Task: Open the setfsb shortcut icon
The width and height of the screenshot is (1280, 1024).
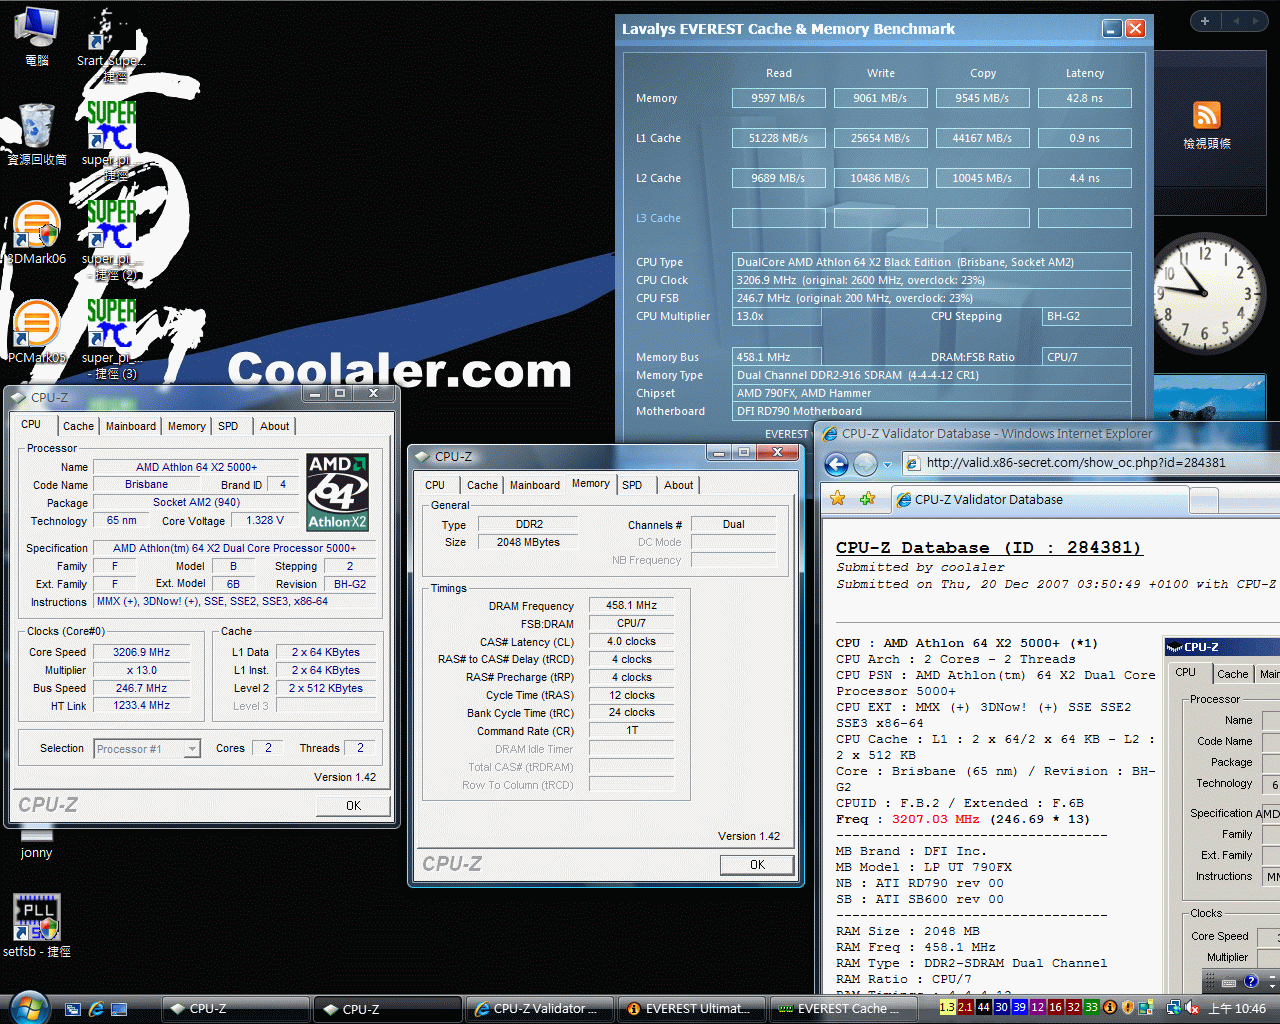Action: click(x=37, y=925)
